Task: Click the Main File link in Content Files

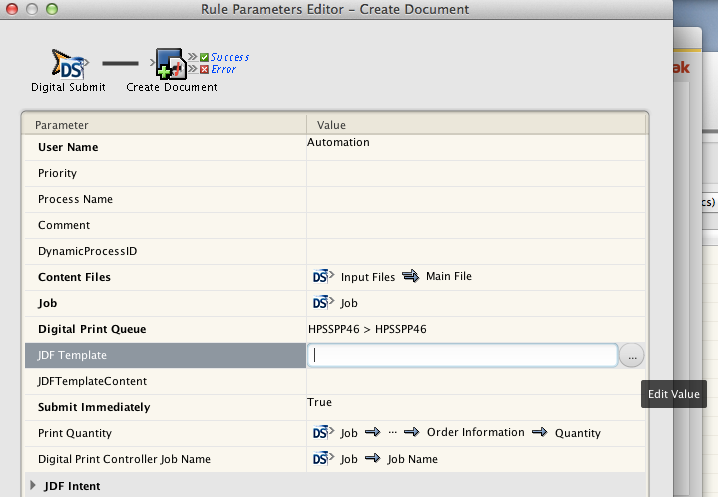Action: click(x=448, y=277)
